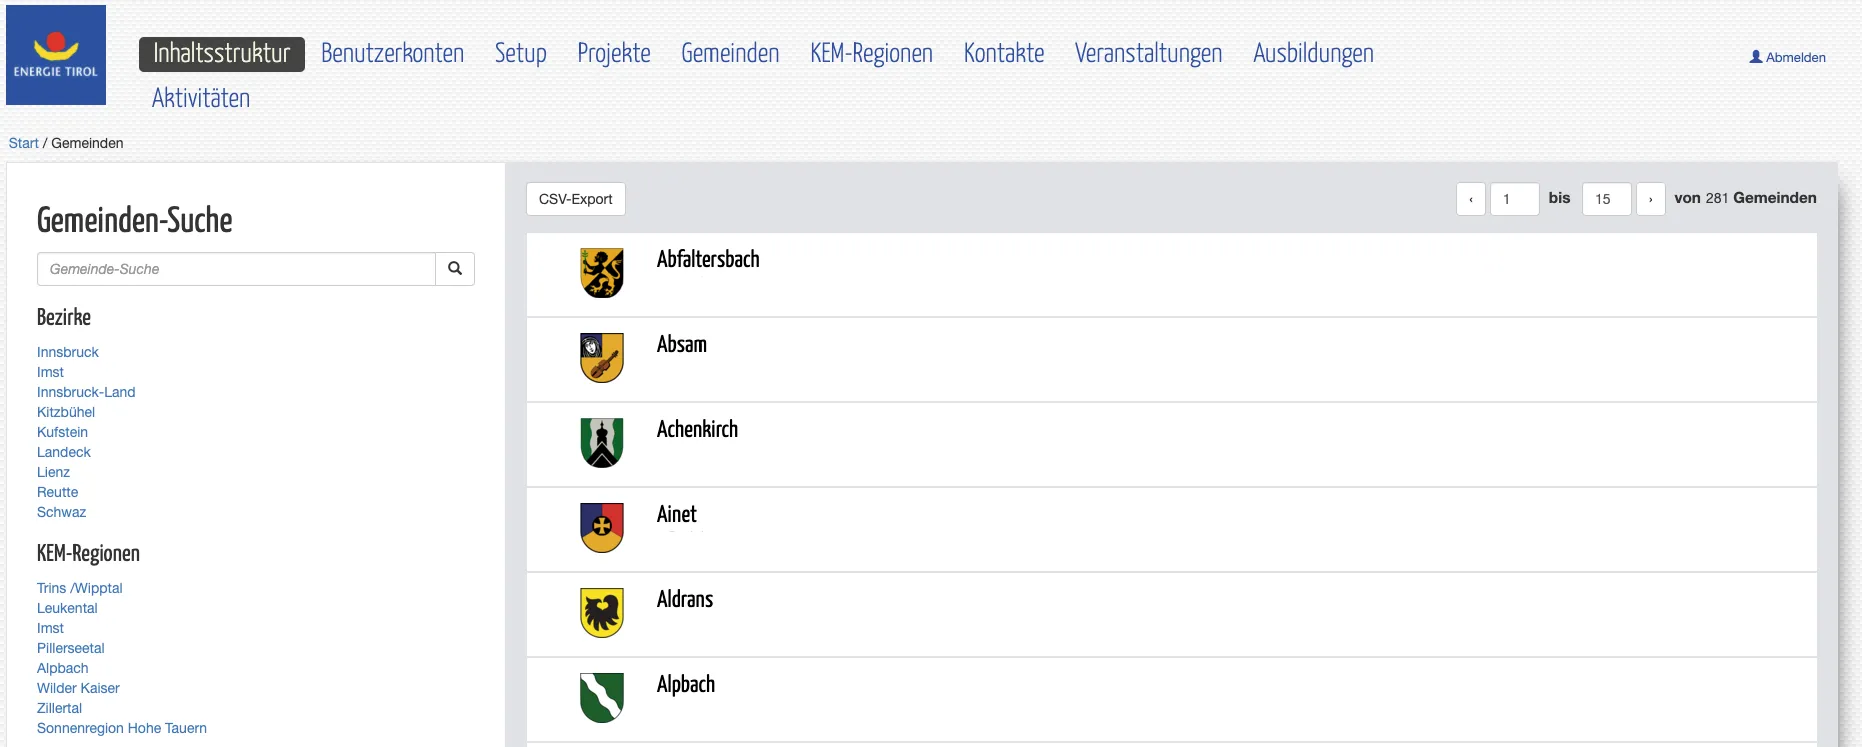Click the magnifier search button

pos(455,269)
